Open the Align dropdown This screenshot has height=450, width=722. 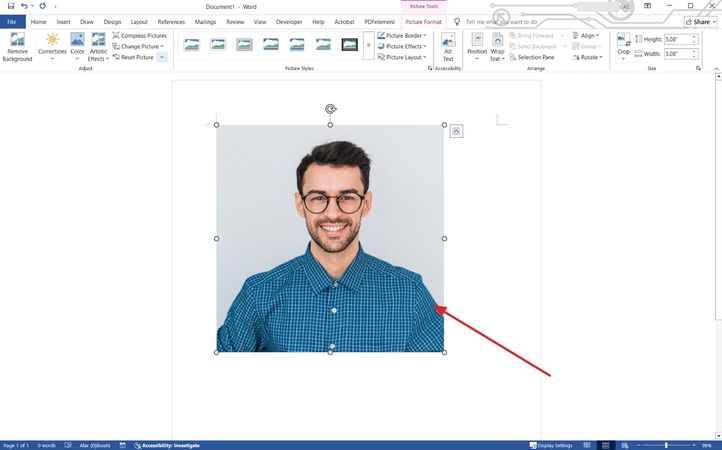586,35
